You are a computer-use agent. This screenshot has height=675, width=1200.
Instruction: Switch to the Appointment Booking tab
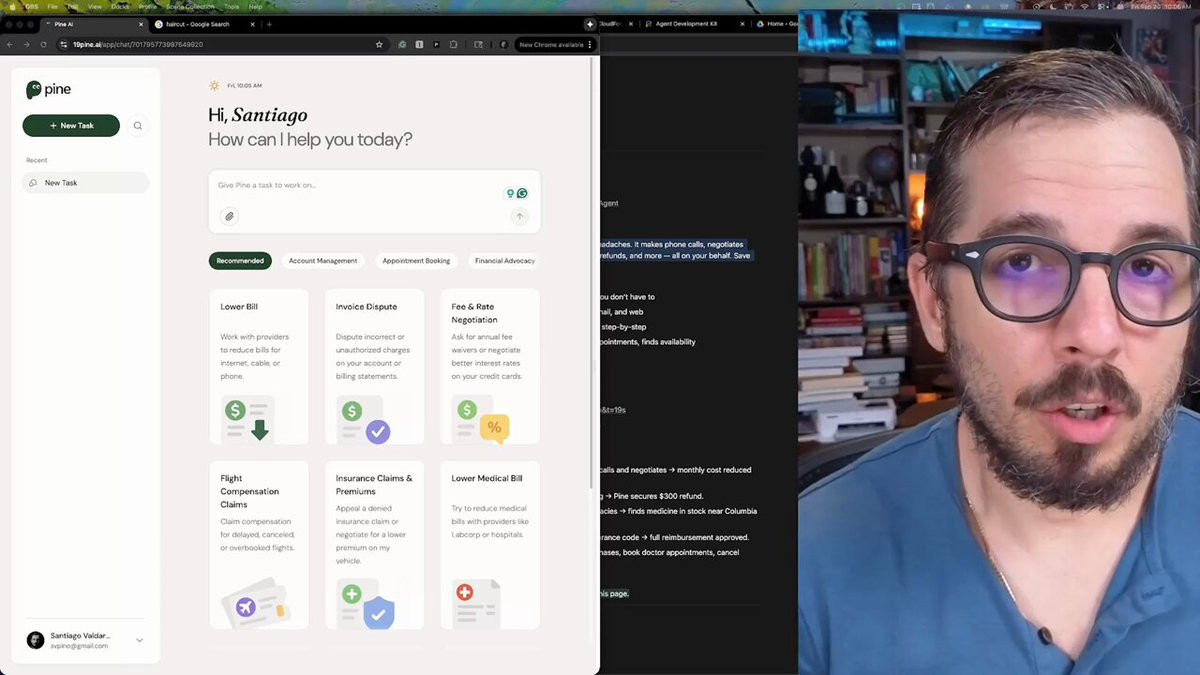click(x=416, y=261)
